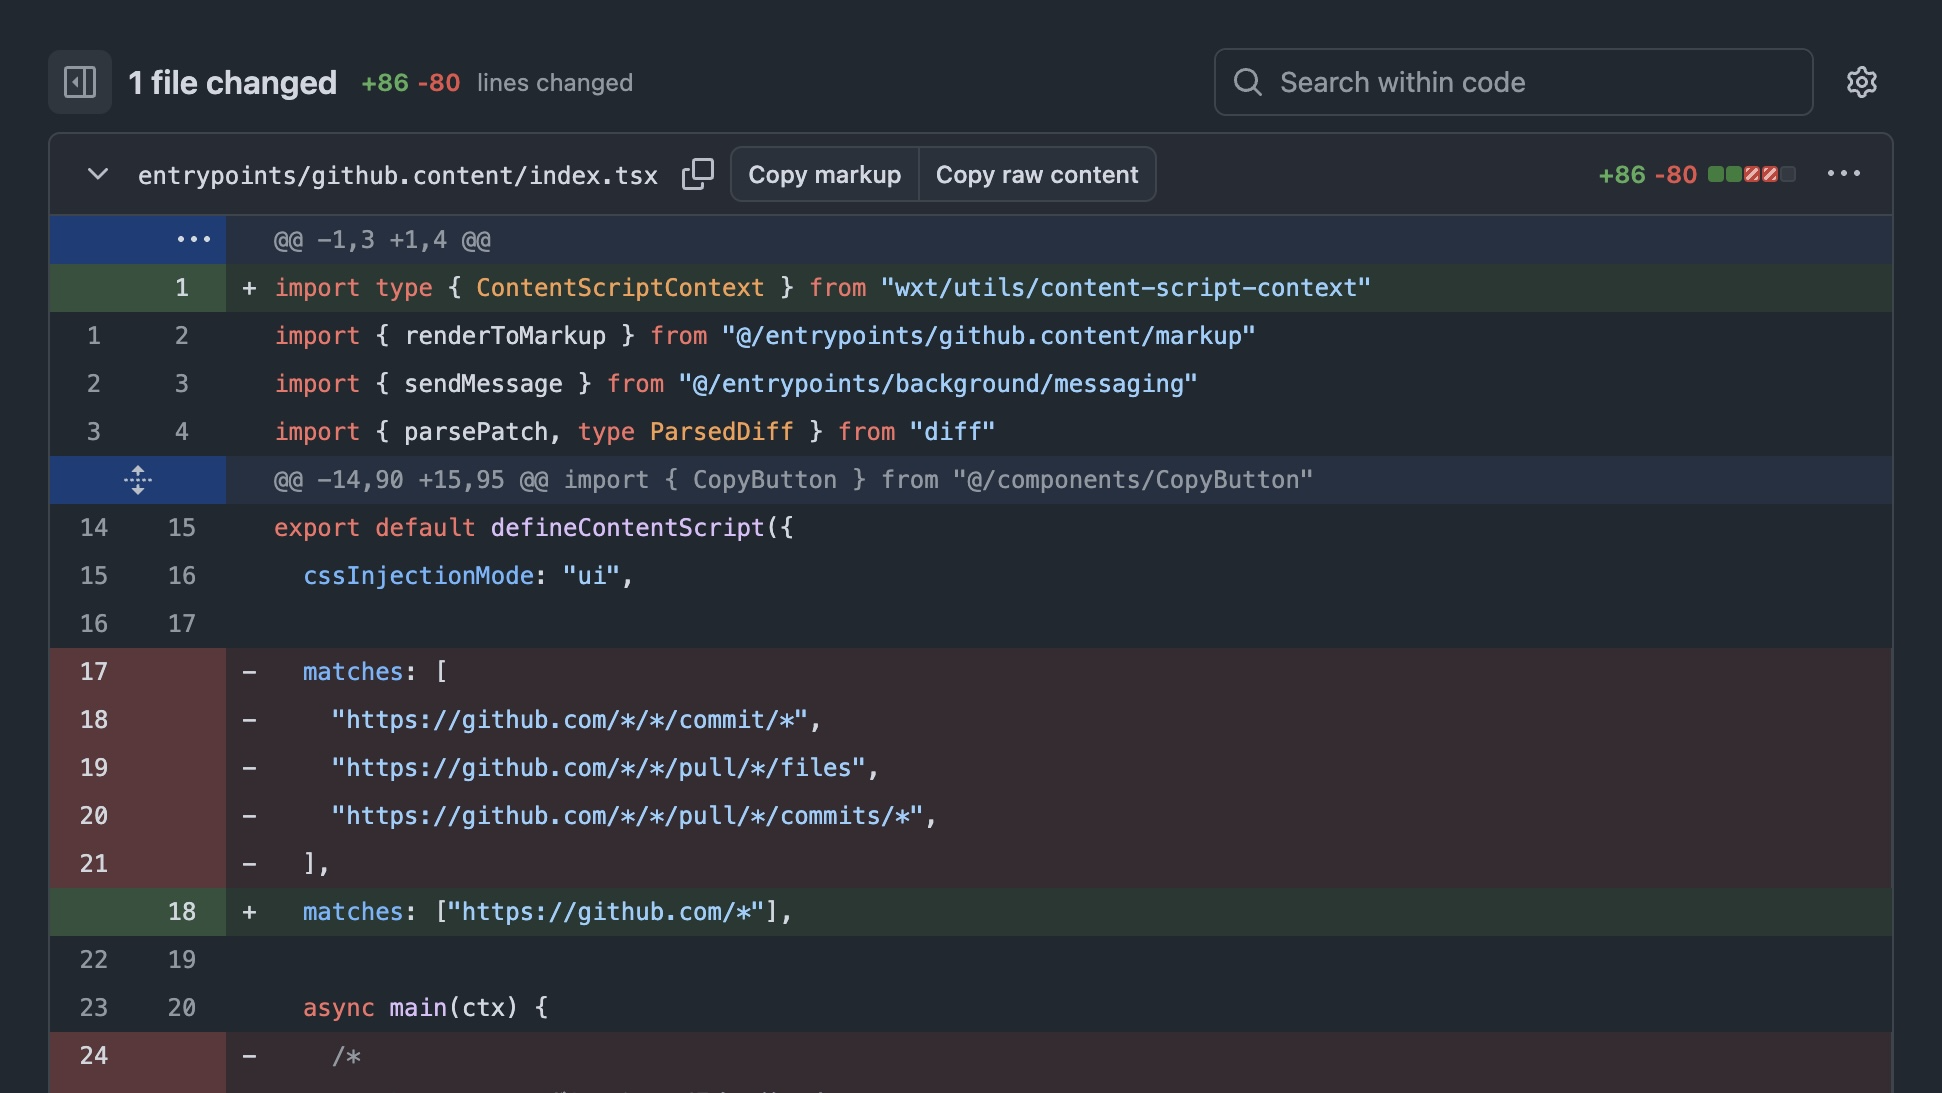
Task: Select the entrypoints/github.content/index.tsx filename
Action: 398,174
